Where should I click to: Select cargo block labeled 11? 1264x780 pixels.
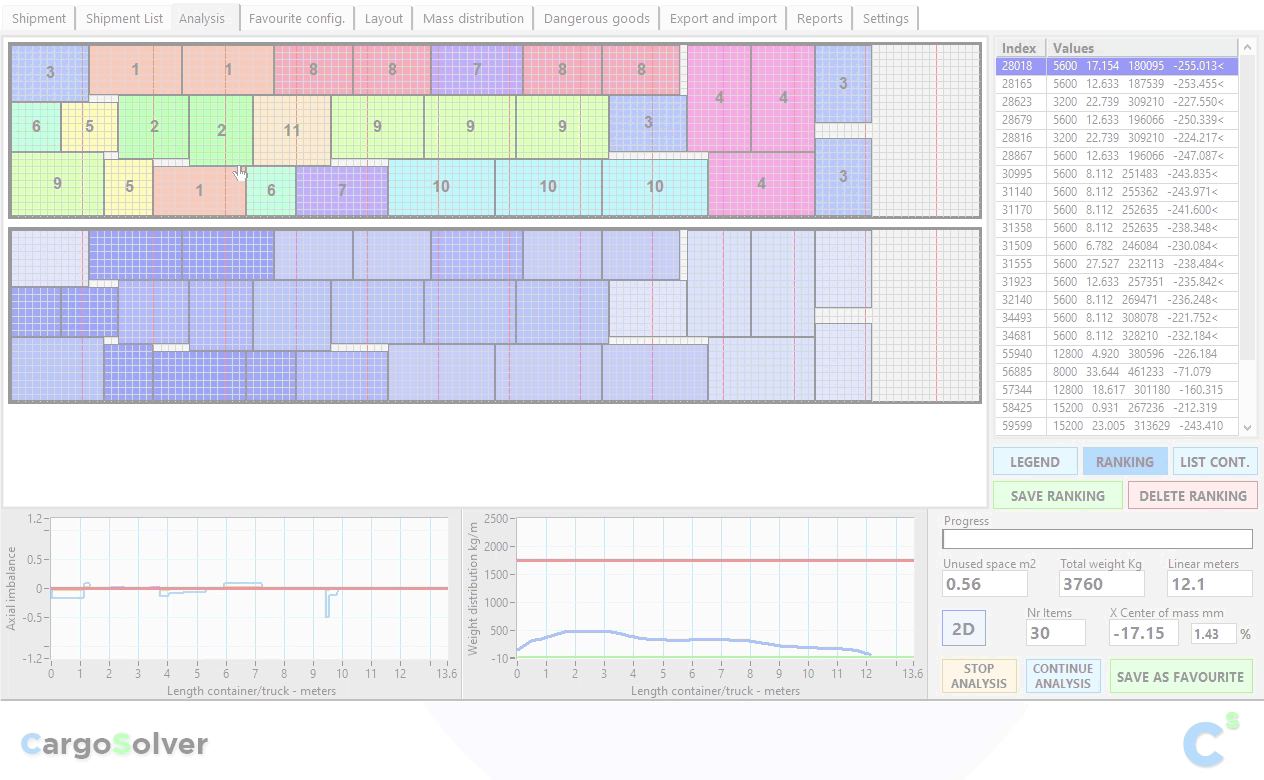(x=291, y=130)
